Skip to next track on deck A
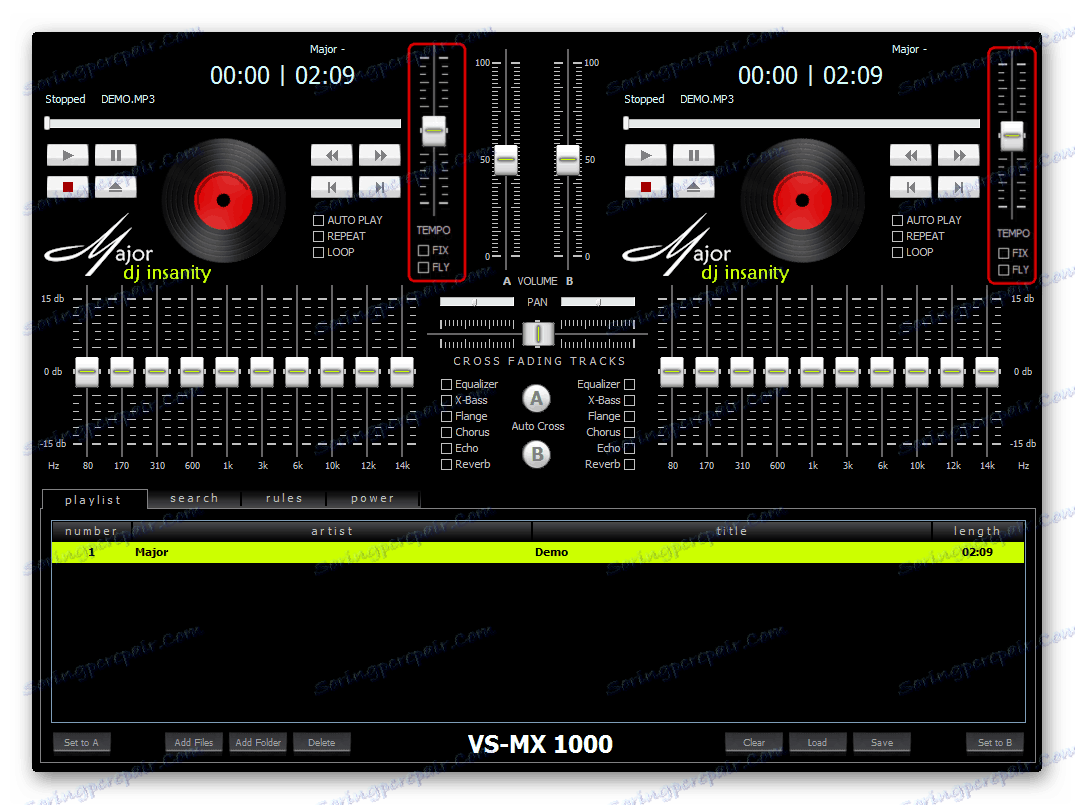The image size is (1075, 805). [380, 187]
